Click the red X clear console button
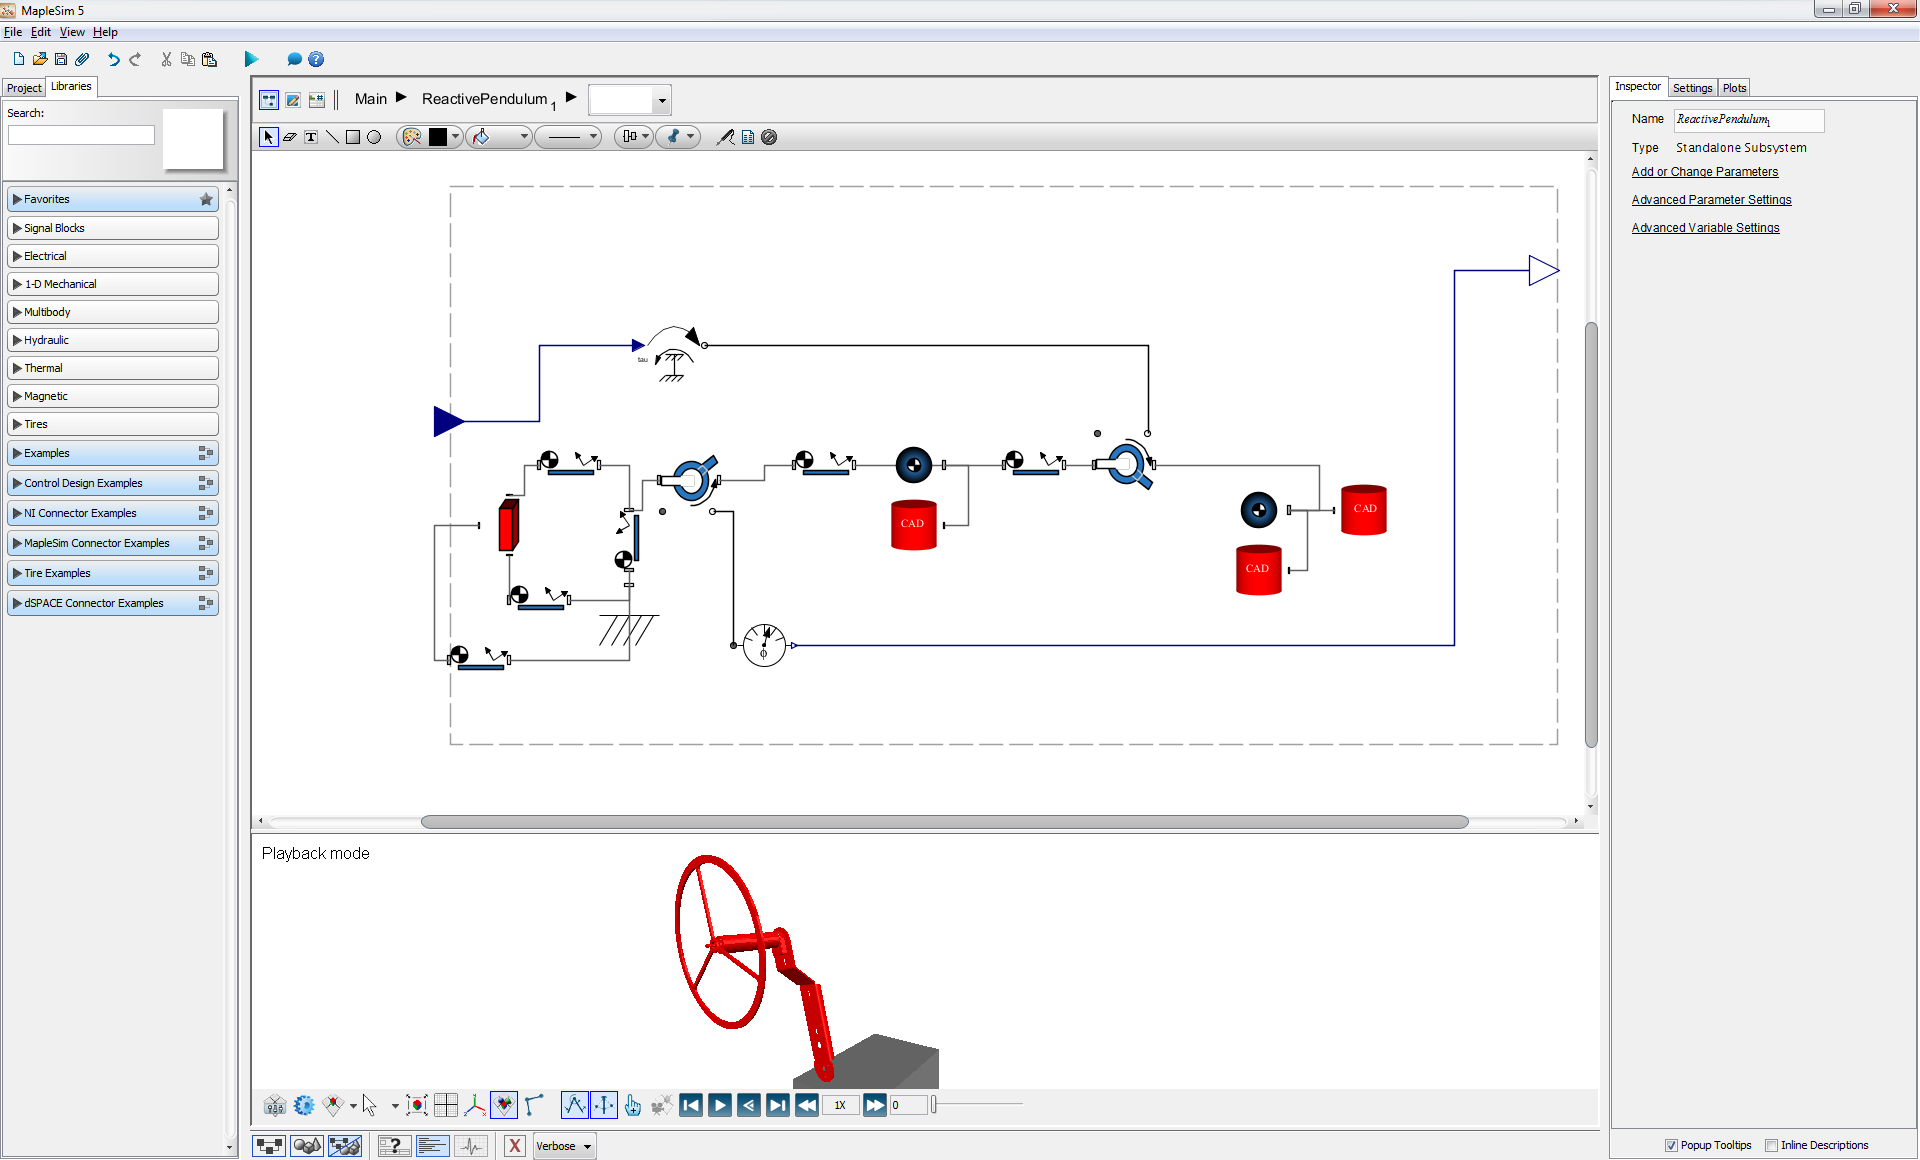Viewport: 1920px width, 1160px height. 514,1146
